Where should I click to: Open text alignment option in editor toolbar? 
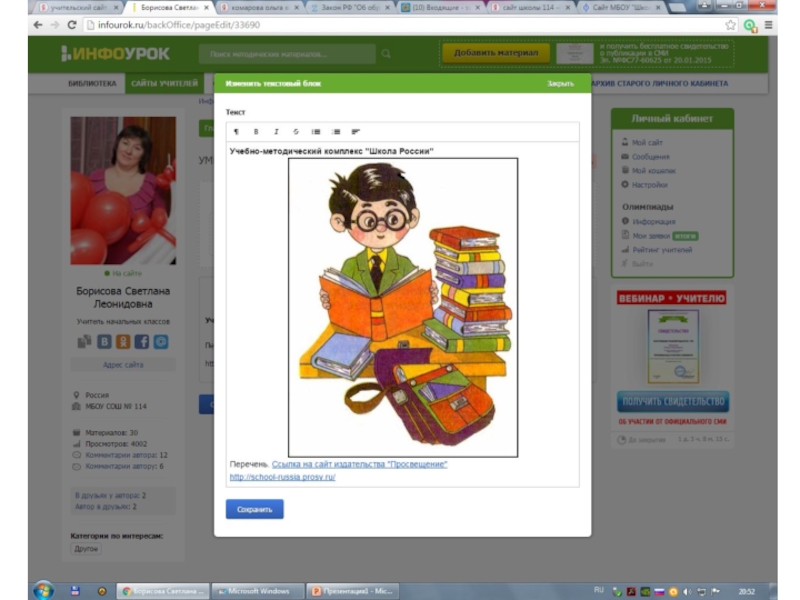356,132
